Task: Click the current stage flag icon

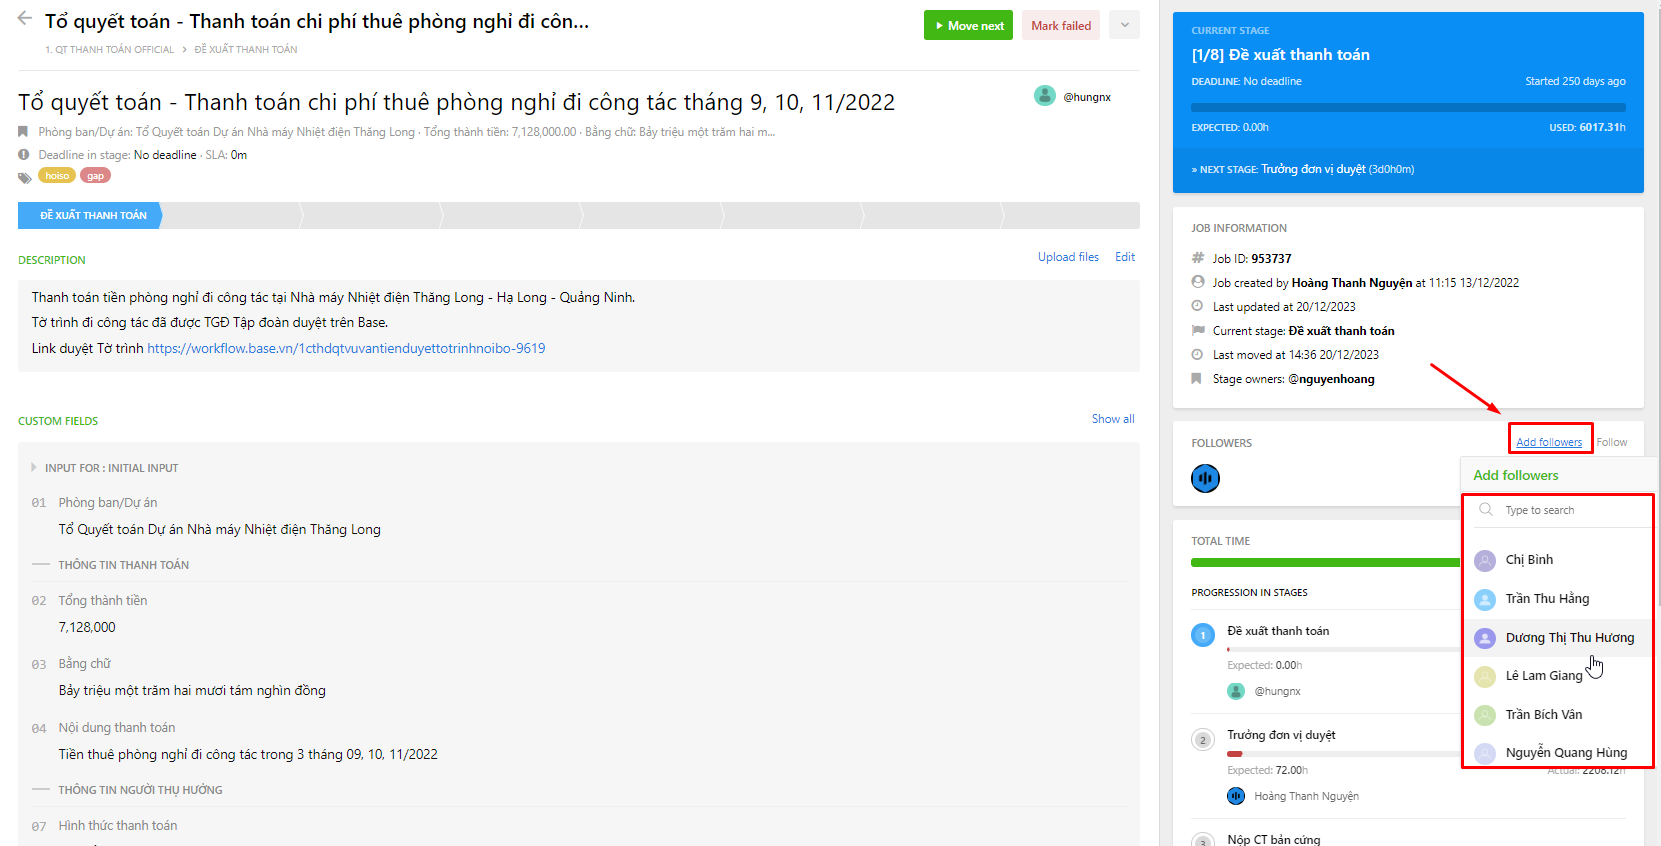Action: pos(1198,330)
